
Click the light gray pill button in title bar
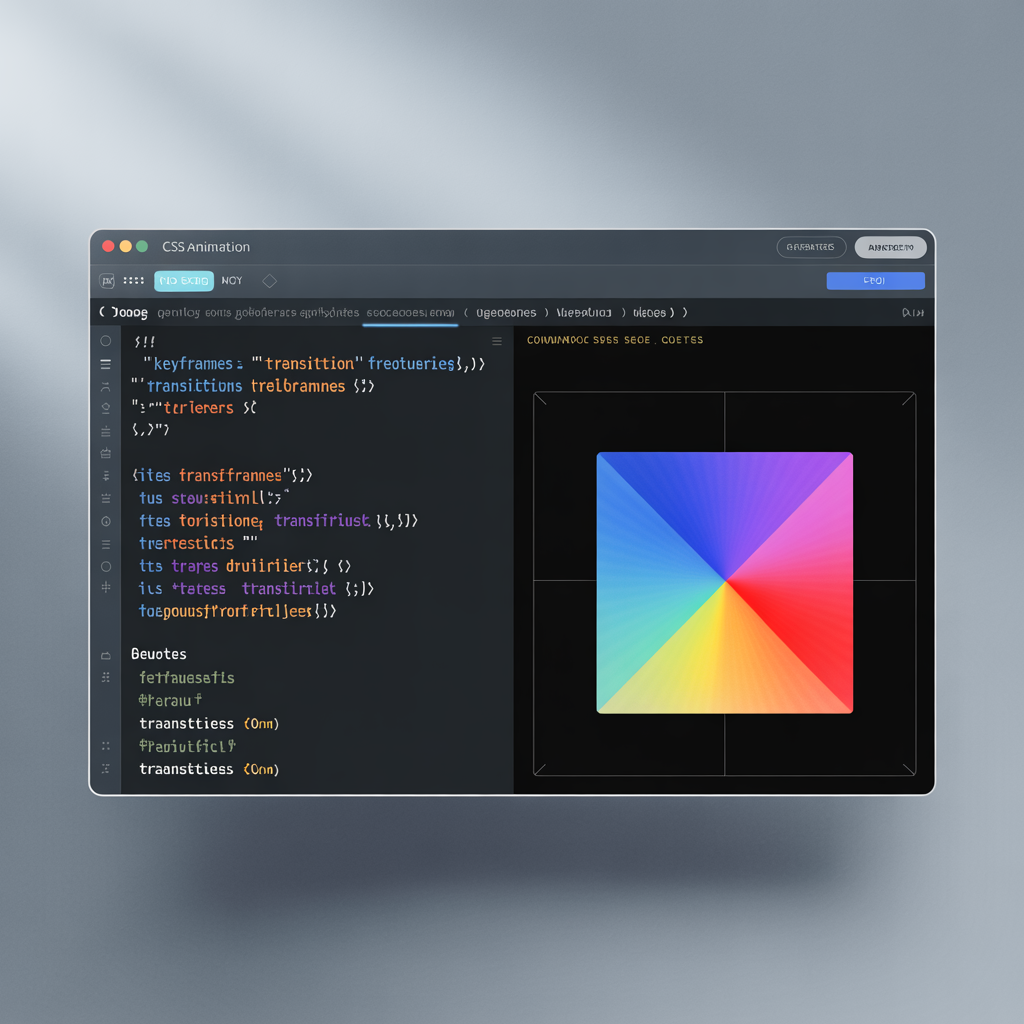pyautogui.click(x=890, y=247)
